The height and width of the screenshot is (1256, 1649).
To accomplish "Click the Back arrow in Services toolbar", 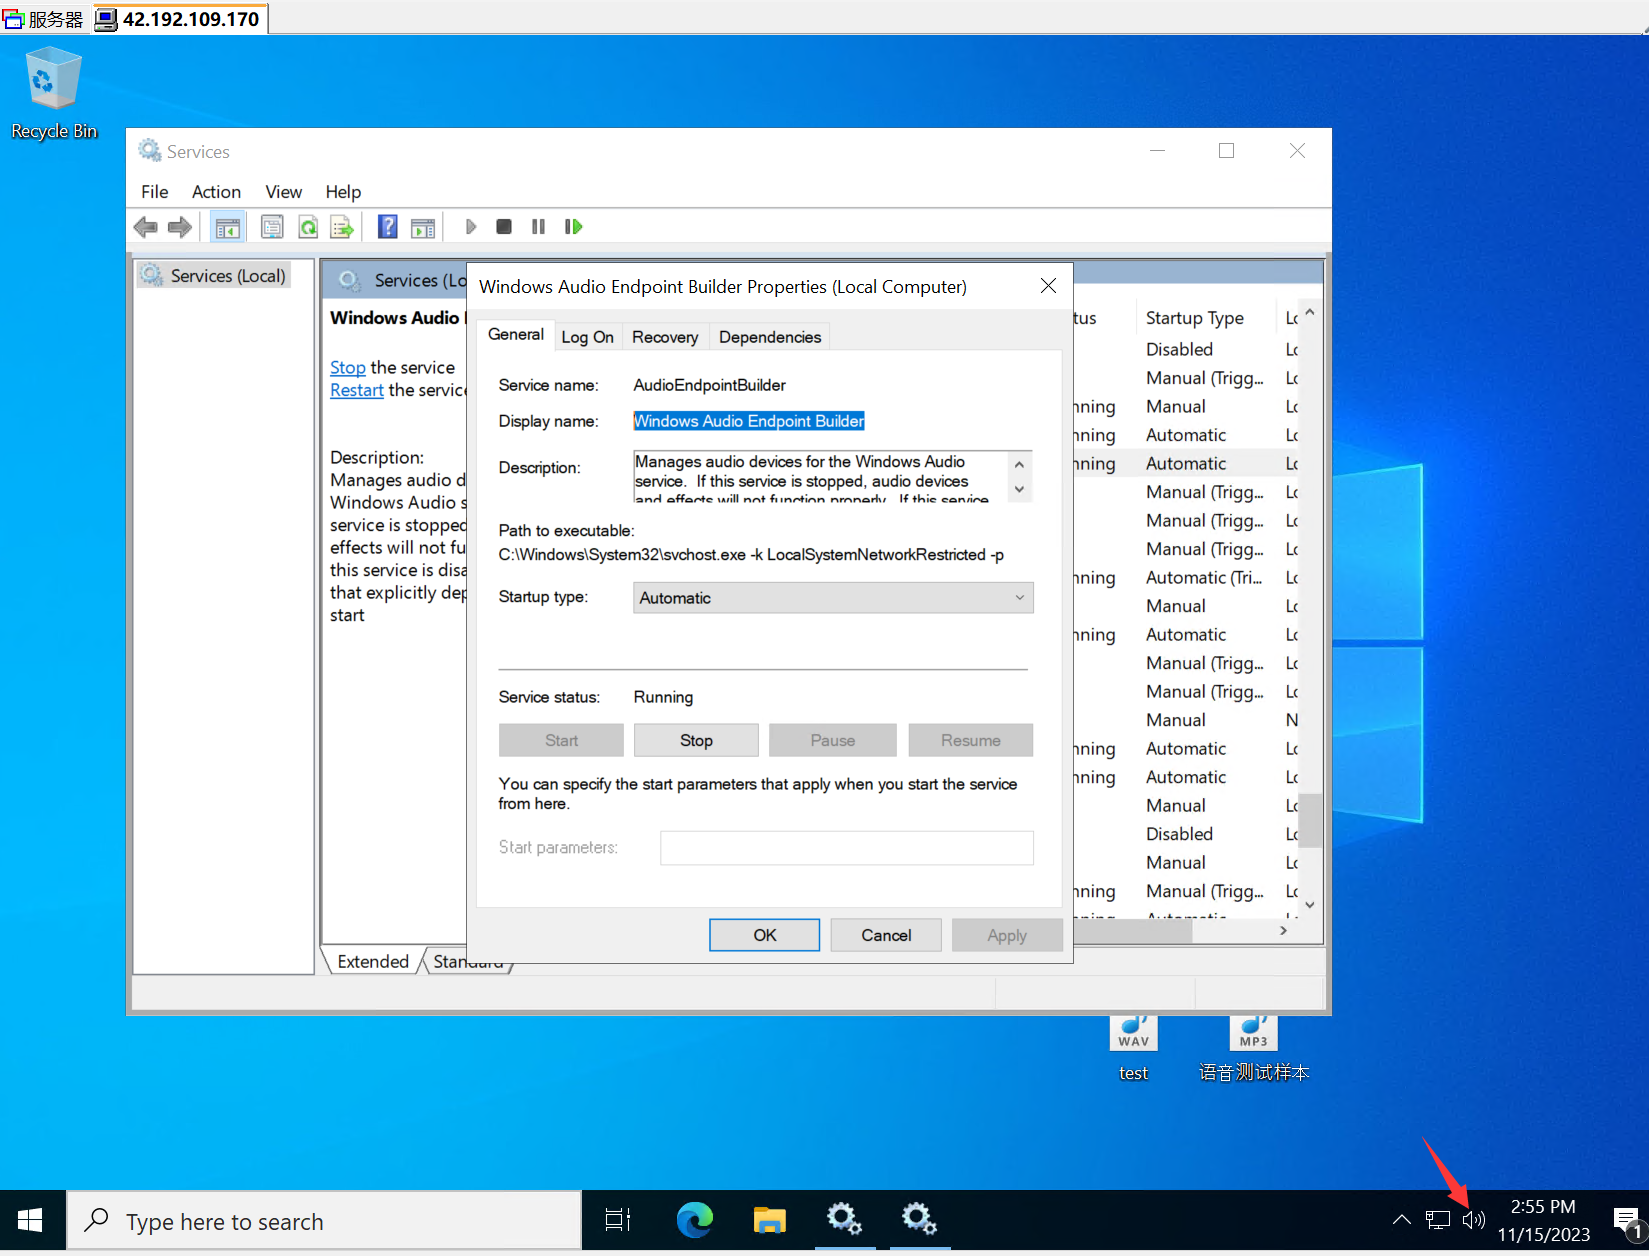I will click(146, 227).
